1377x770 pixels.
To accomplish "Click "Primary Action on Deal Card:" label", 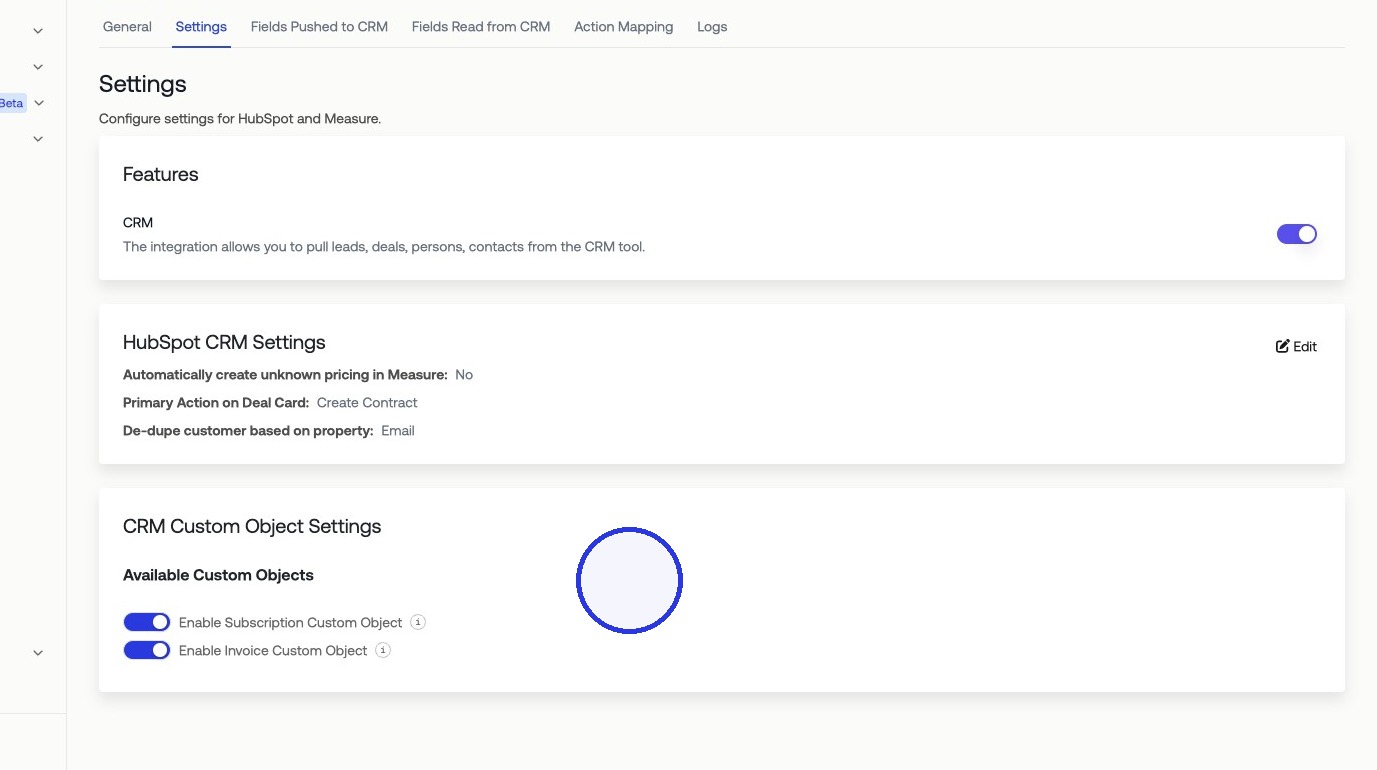I will coord(216,403).
